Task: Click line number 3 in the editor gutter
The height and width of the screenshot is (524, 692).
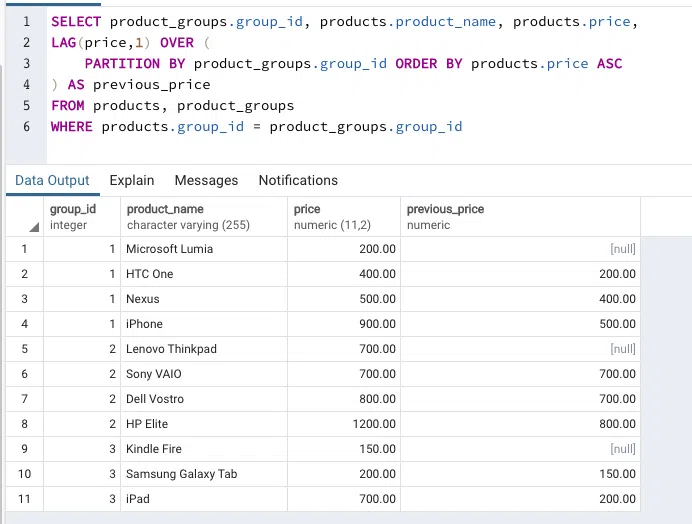Action: 26,64
